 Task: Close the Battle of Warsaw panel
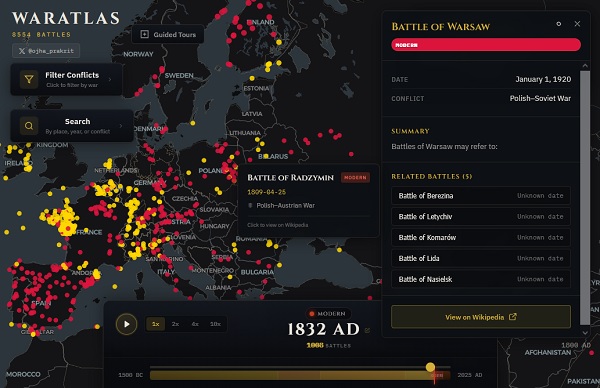(577, 24)
